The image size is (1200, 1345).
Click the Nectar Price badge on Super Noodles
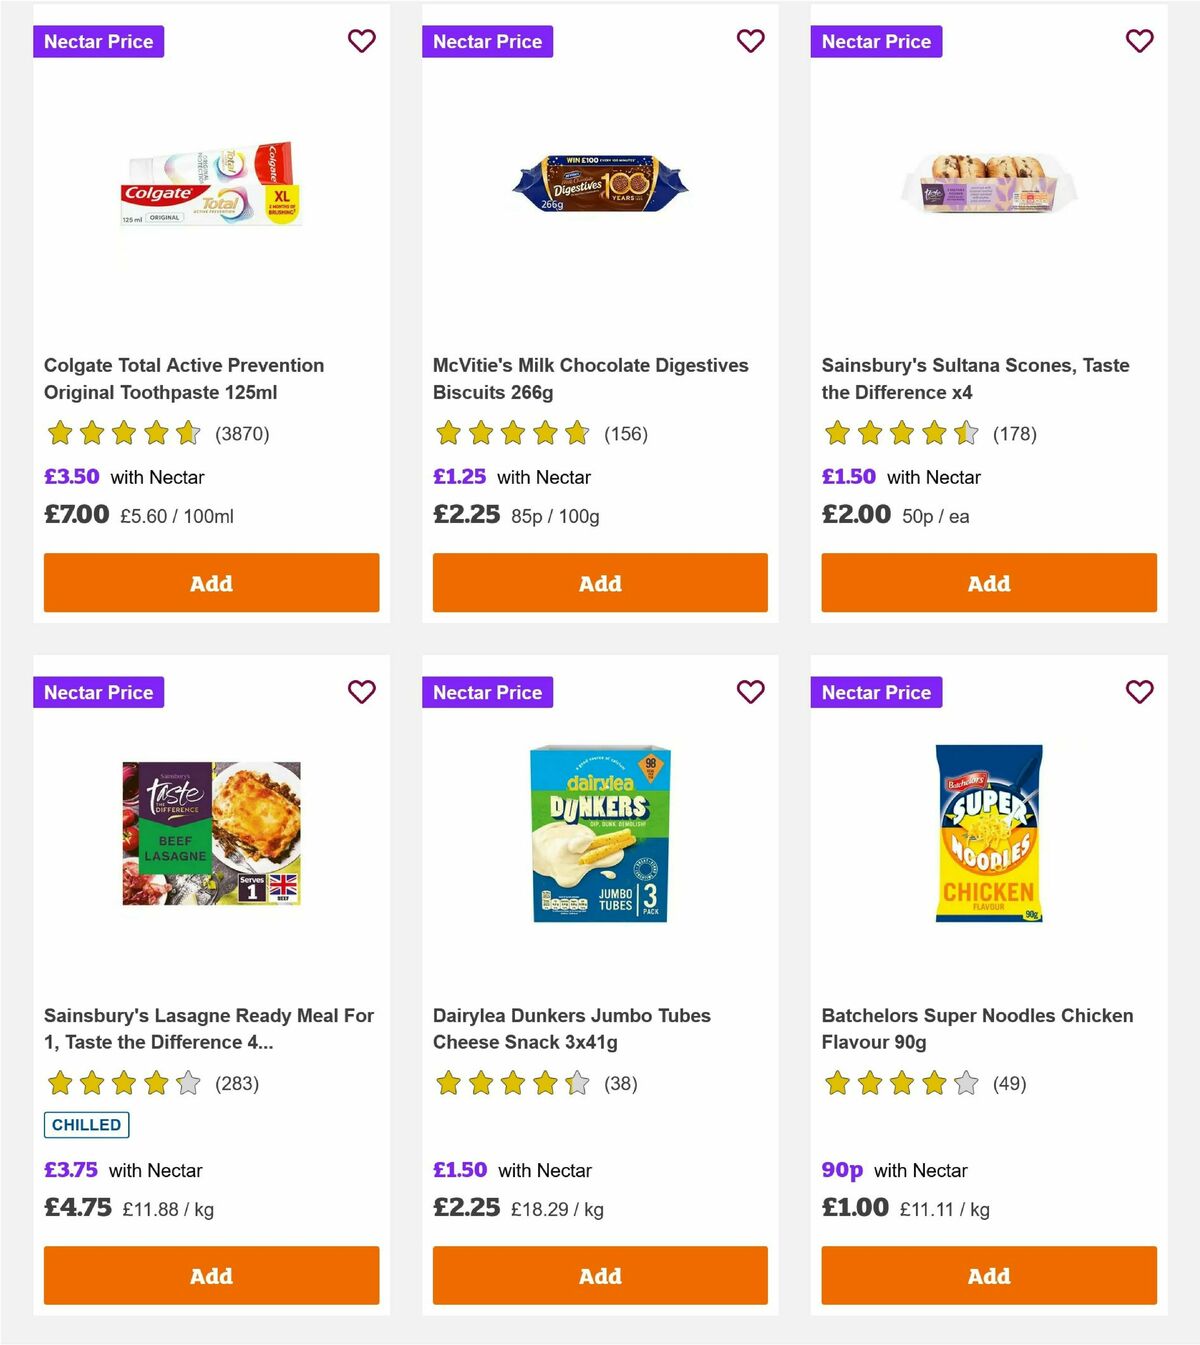coord(876,691)
